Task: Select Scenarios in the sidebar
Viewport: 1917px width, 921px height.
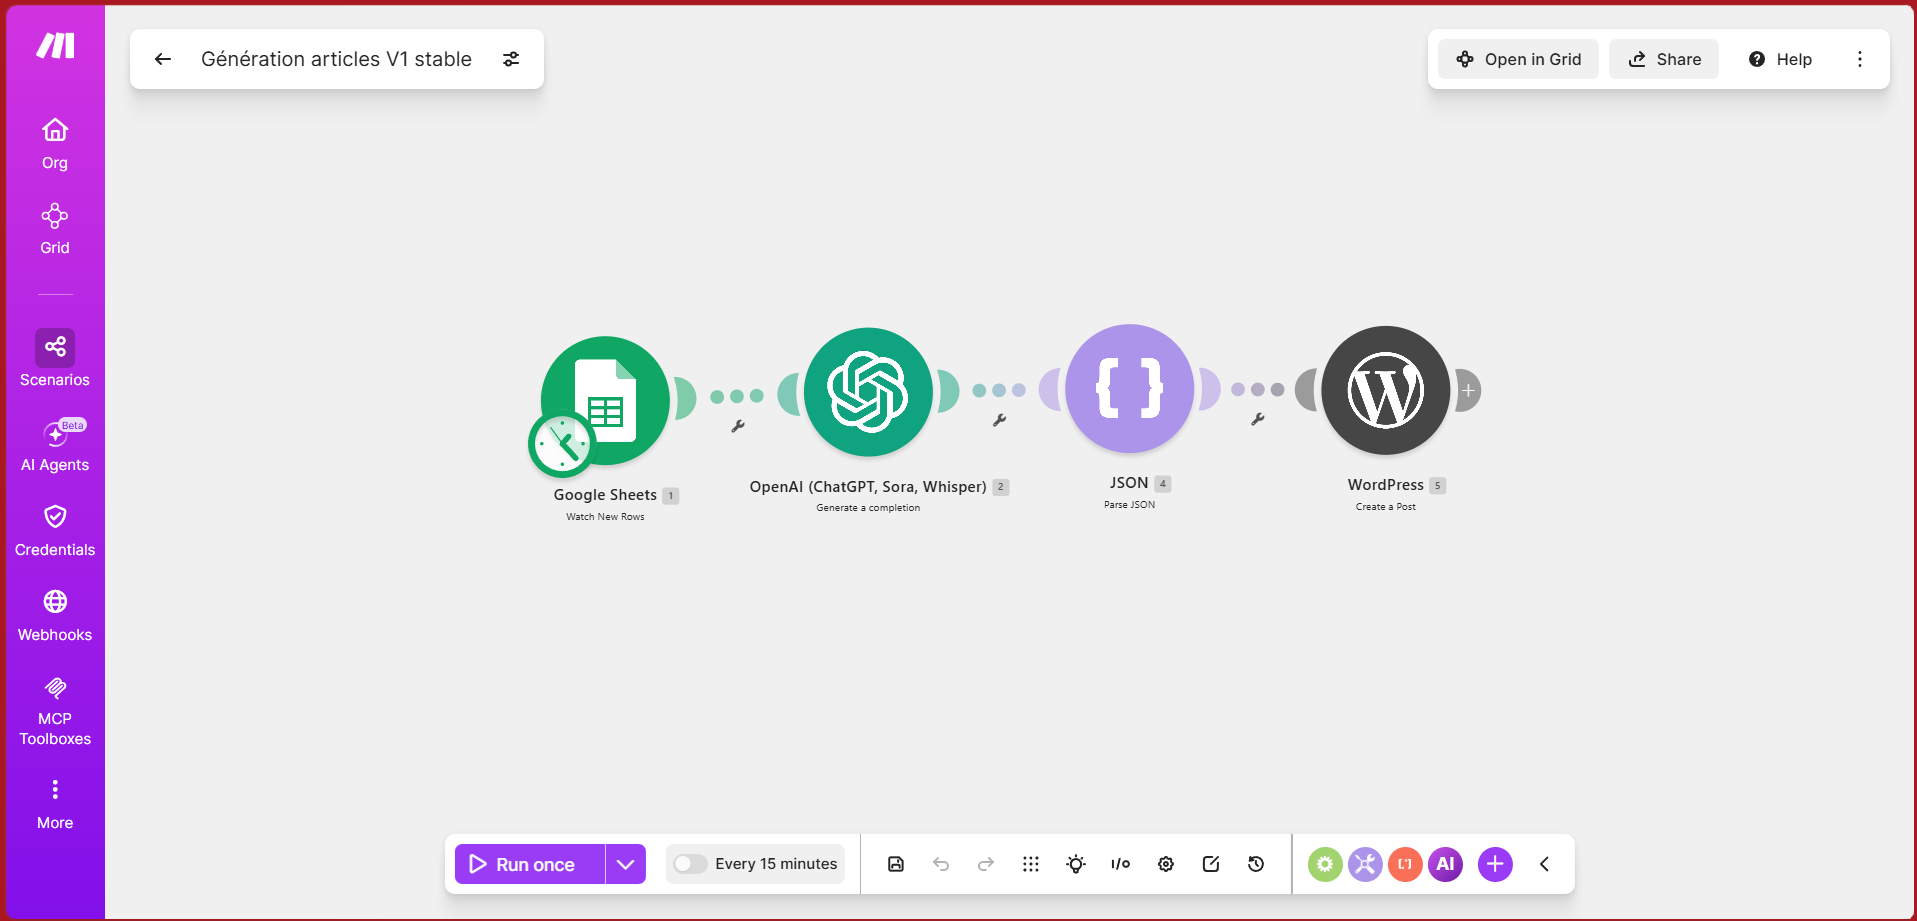Action: click(55, 360)
